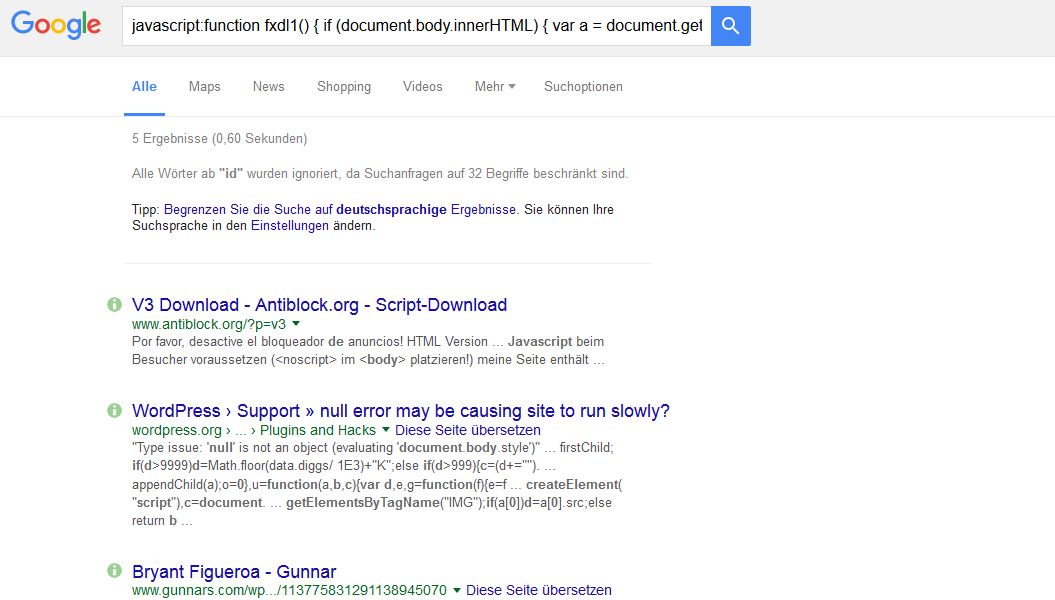Expand dropdown arrow next to gunnars.com URL
This screenshot has height=600, width=1055.
pyautogui.click(x=457, y=591)
